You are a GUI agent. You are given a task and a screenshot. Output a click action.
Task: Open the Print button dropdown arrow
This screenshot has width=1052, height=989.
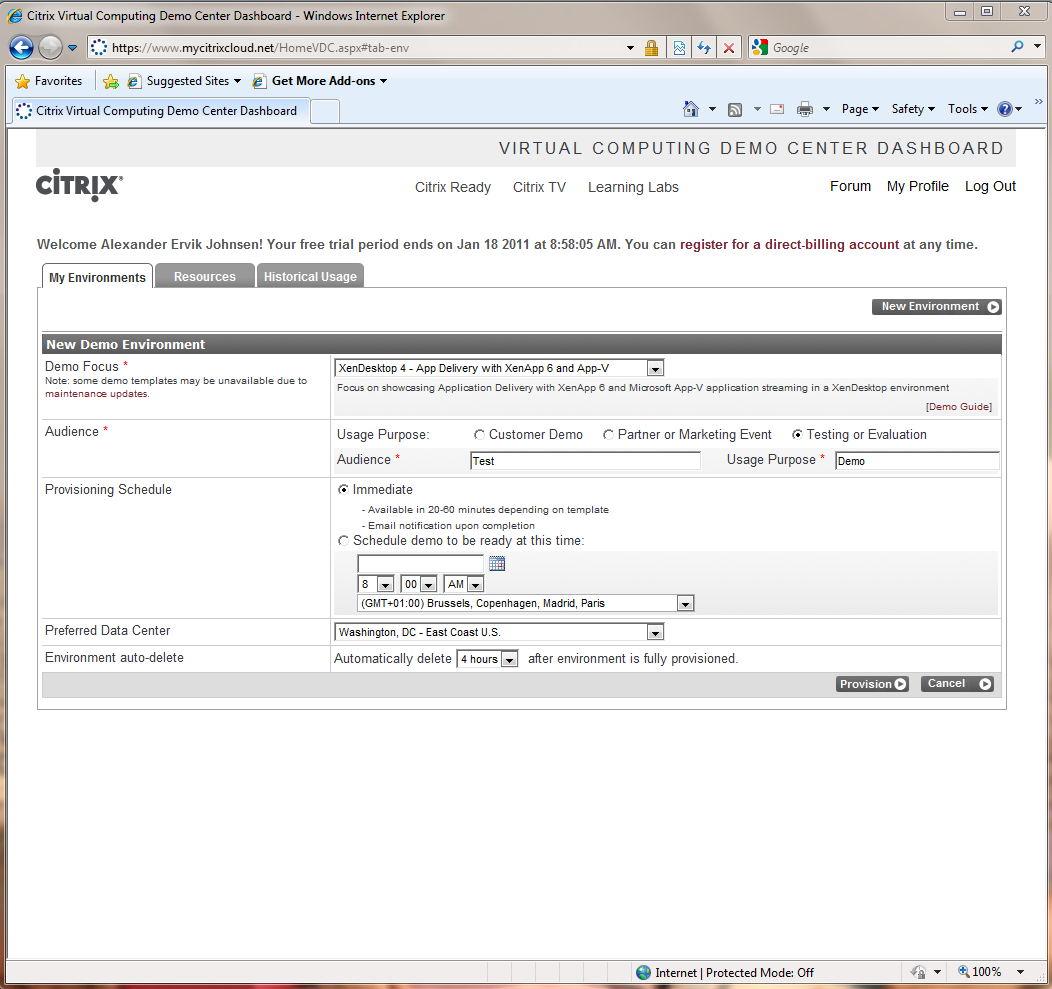point(827,109)
